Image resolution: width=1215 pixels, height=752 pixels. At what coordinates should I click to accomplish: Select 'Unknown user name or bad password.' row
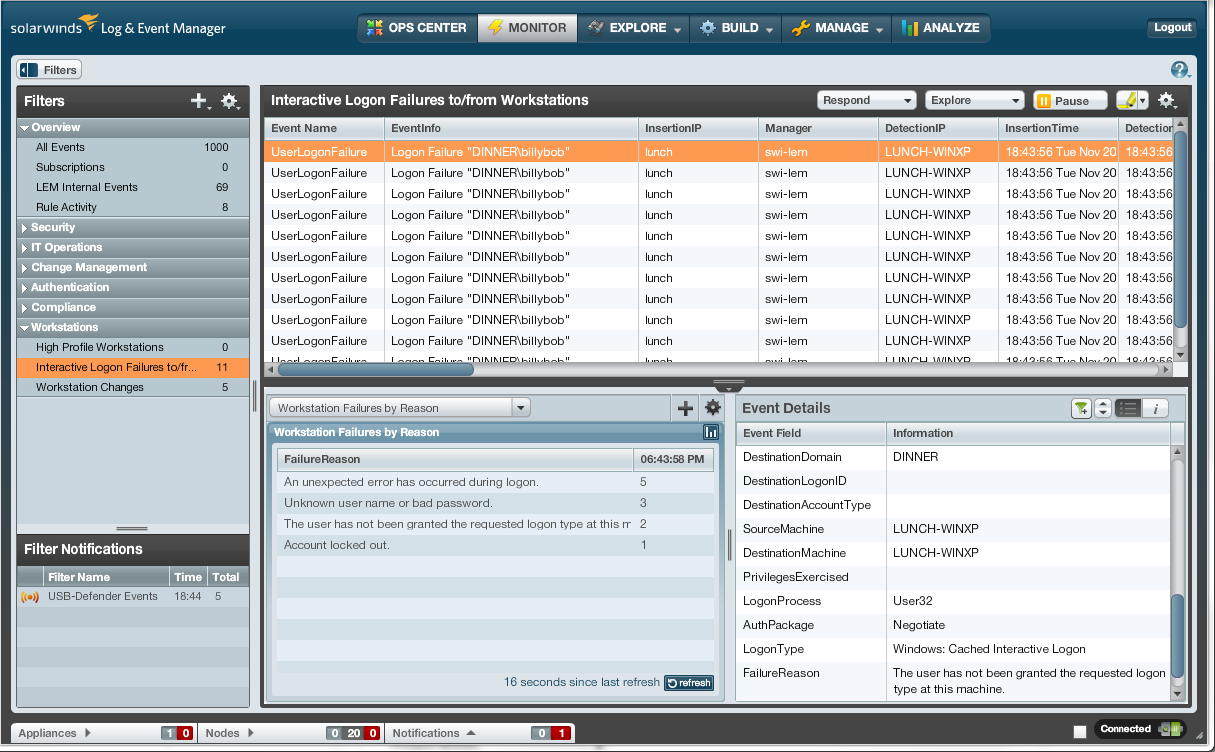[496, 503]
